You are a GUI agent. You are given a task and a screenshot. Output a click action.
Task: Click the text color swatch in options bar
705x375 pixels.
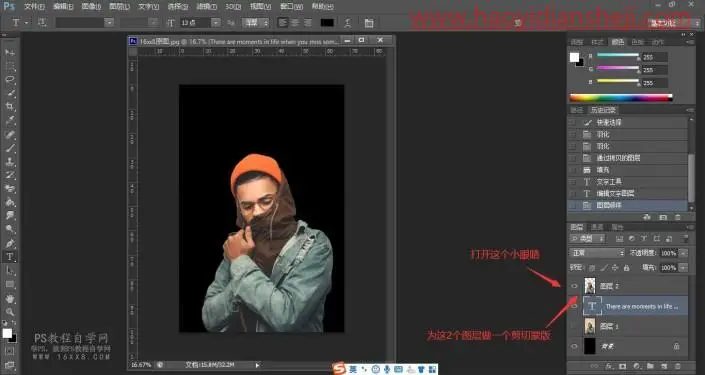tap(327, 22)
